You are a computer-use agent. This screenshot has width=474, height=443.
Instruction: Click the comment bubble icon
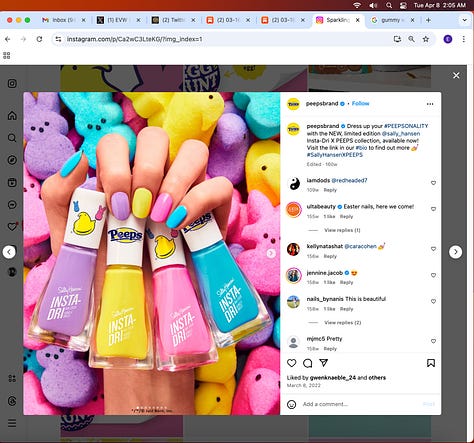(x=308, y=363)
